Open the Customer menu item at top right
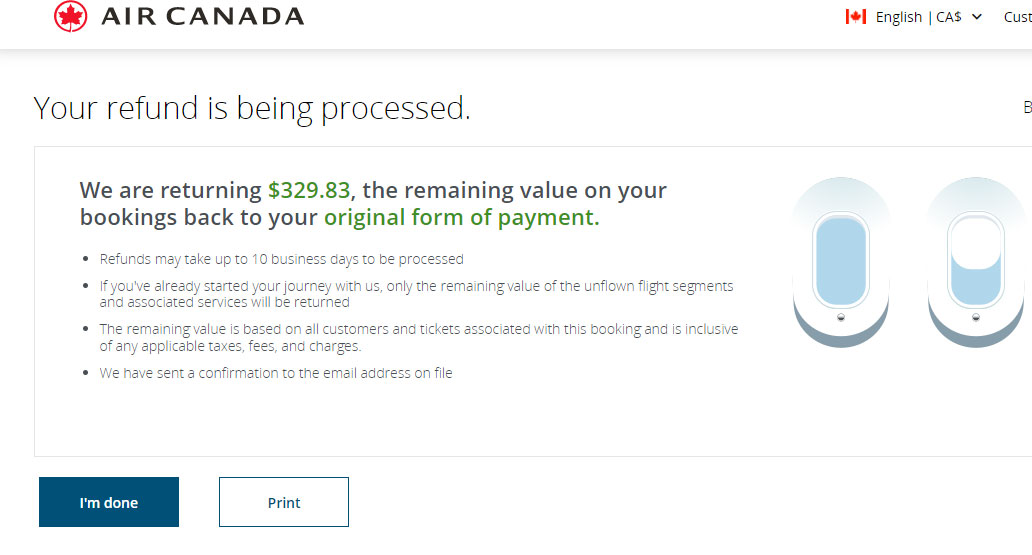Screen dimensions: 1032x555 [1018, 17]
